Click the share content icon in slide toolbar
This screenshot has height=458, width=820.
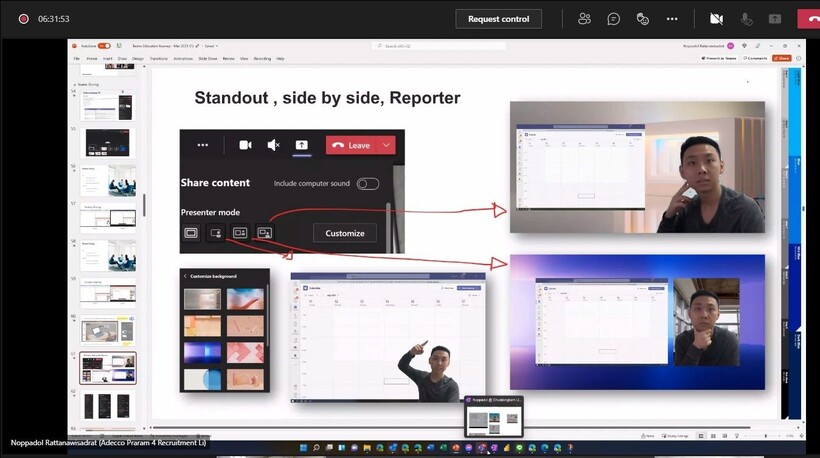coord(302,145)
